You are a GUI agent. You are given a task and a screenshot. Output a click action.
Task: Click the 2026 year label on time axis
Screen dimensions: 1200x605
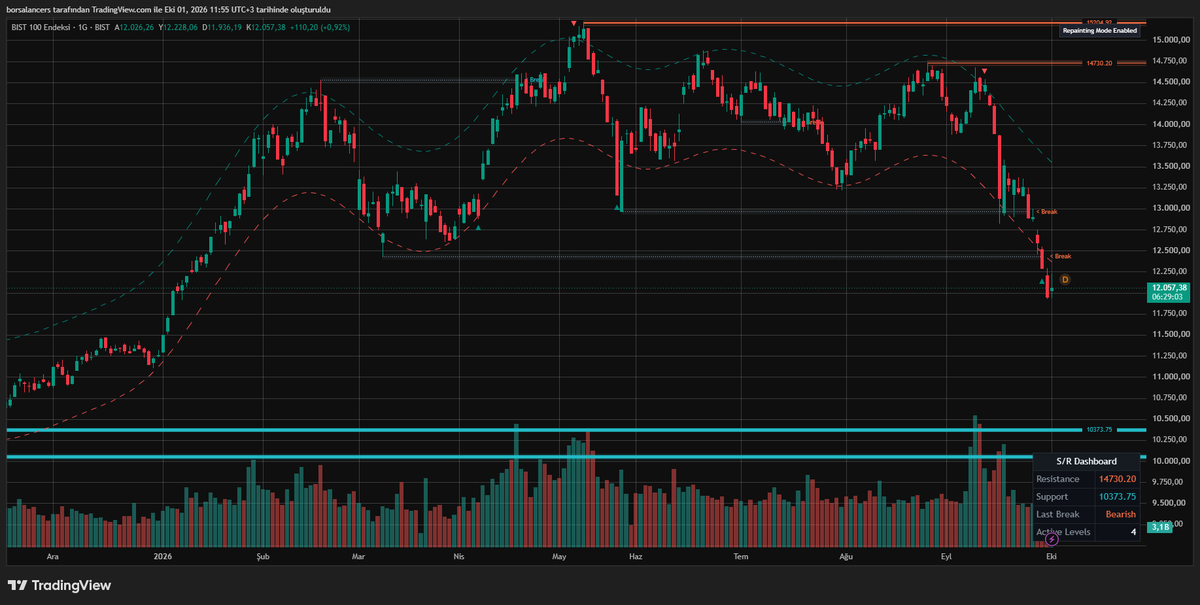click(164, 555)
